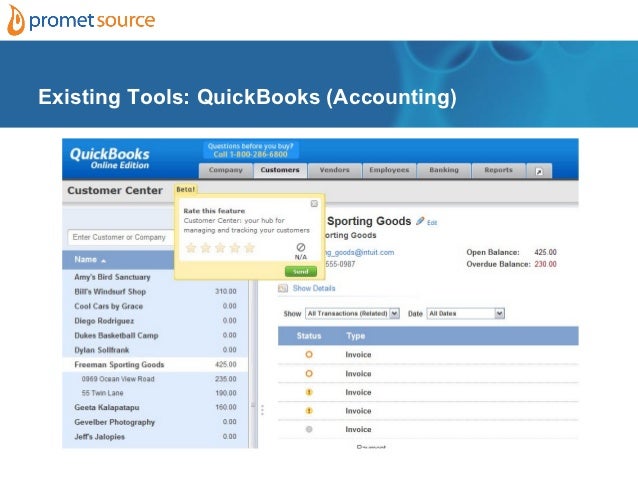Image resolution: width=638 pixels, height=479 pixels.
Task: Click the Show Details card icon
Action: click(x=283, y=288)
